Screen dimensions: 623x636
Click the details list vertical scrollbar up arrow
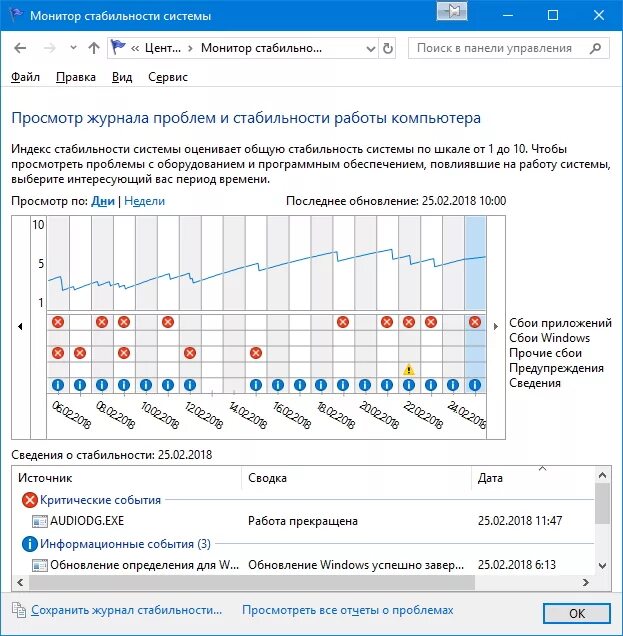[x=602, y=475]
